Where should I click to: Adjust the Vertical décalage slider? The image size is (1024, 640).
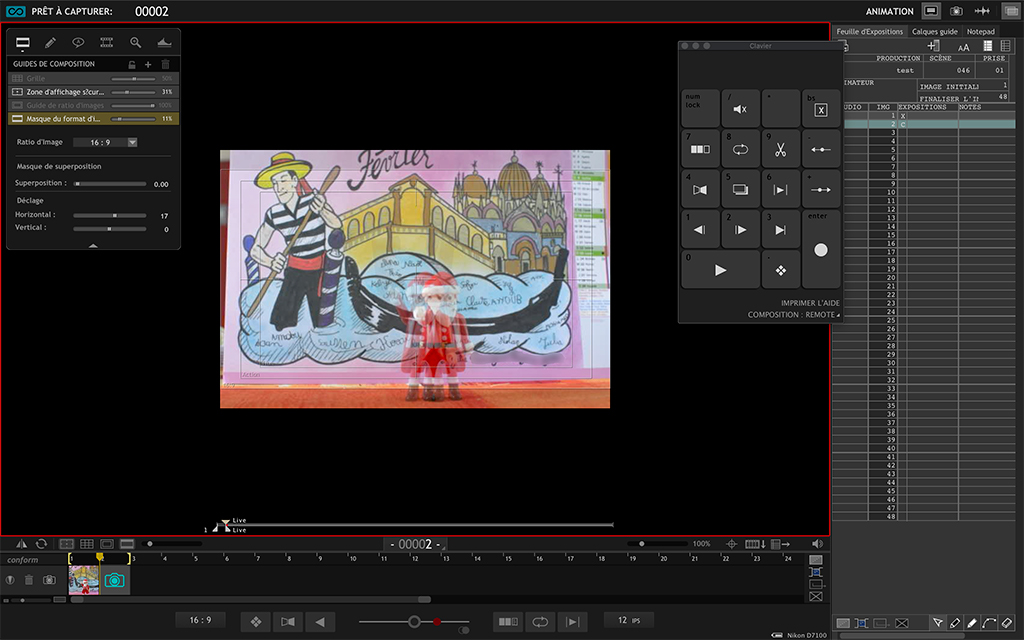tap(110, 229)
